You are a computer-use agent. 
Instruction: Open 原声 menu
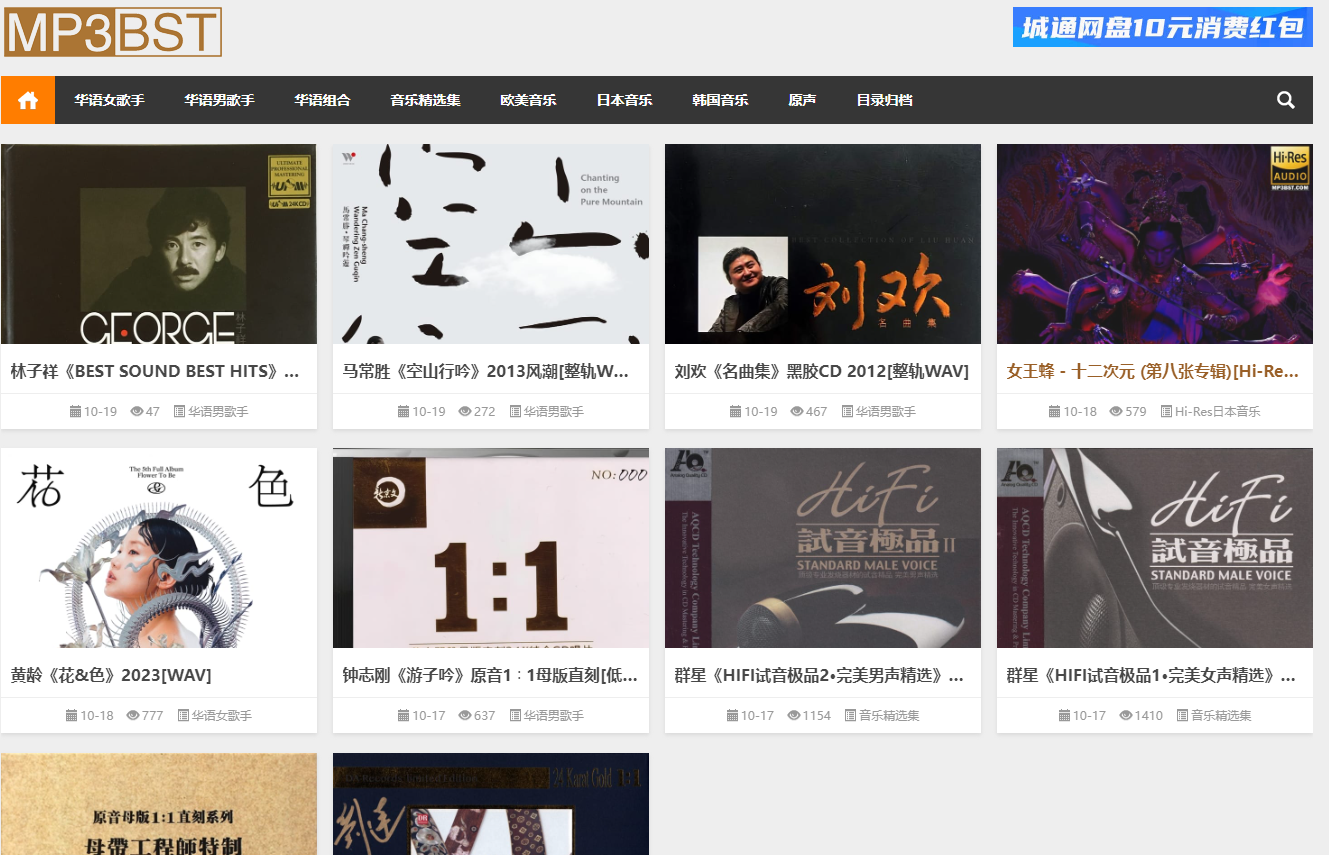pyautogui.click(x=802, y=100)
